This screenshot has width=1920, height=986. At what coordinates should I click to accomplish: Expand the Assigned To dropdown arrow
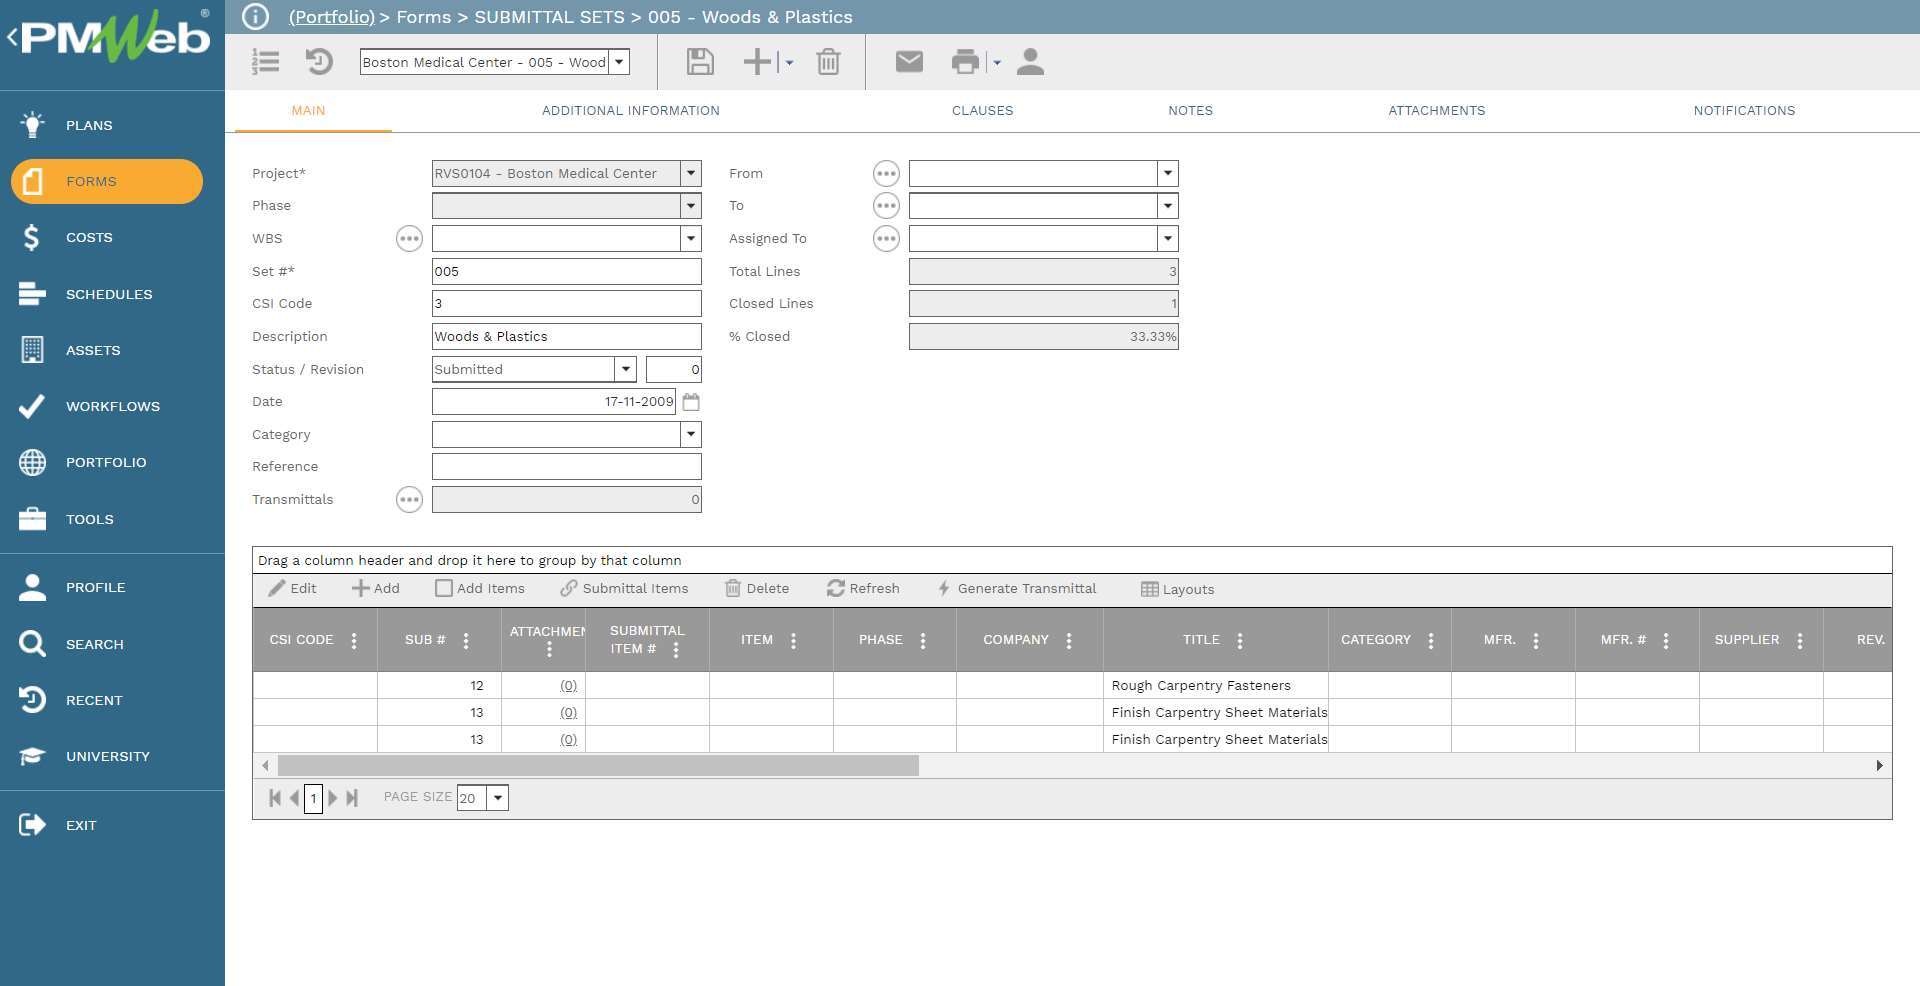[x=1167, y=238]
